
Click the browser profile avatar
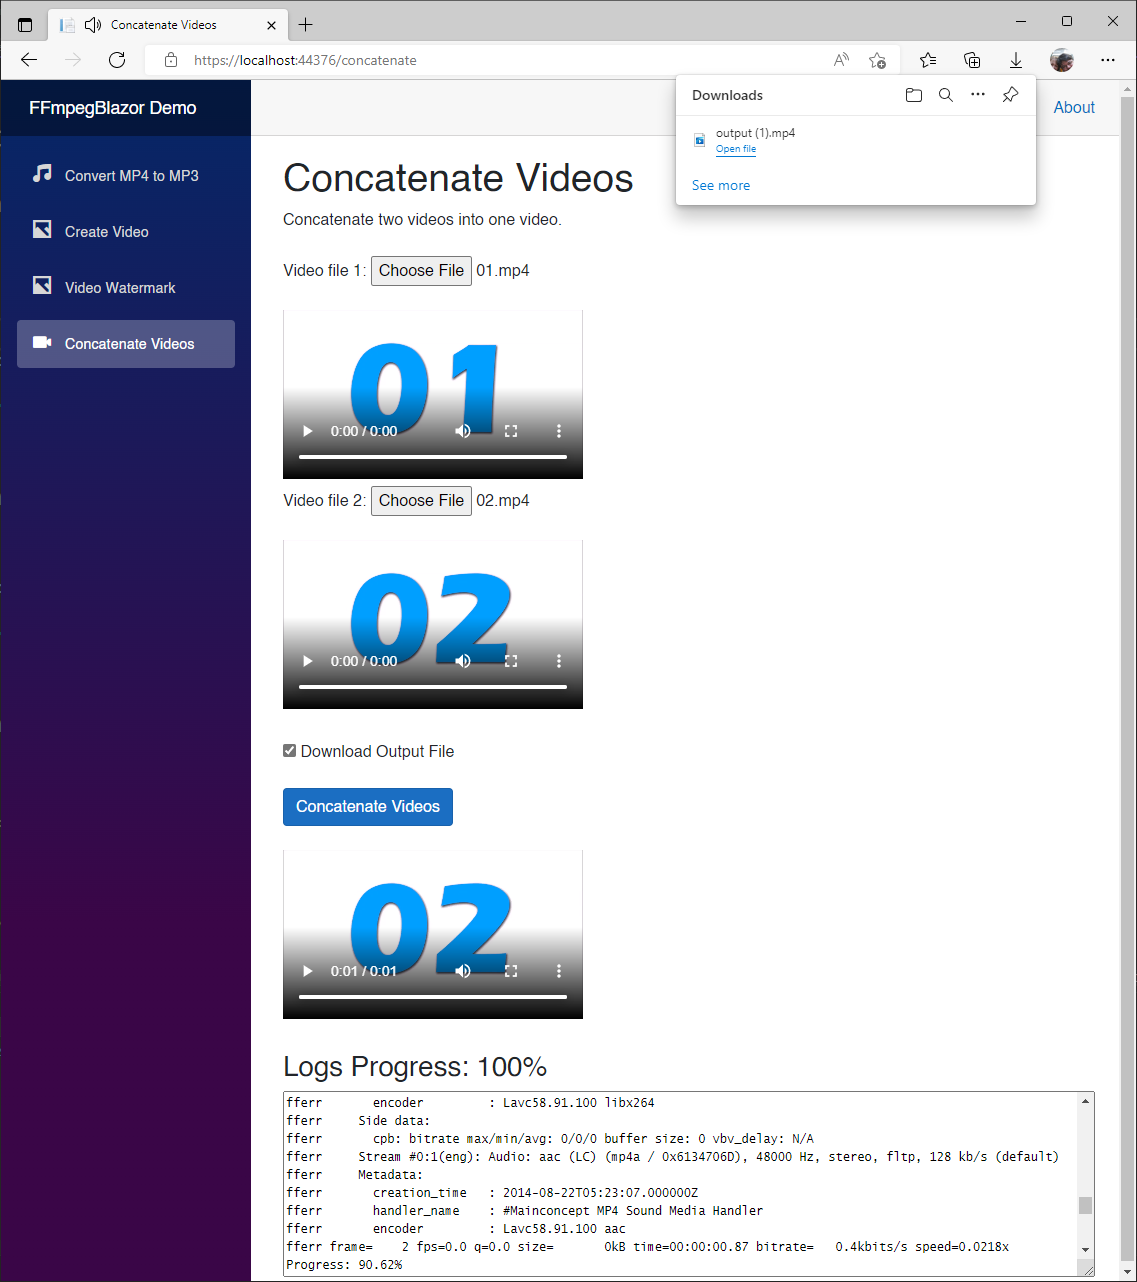[1062, 60]
